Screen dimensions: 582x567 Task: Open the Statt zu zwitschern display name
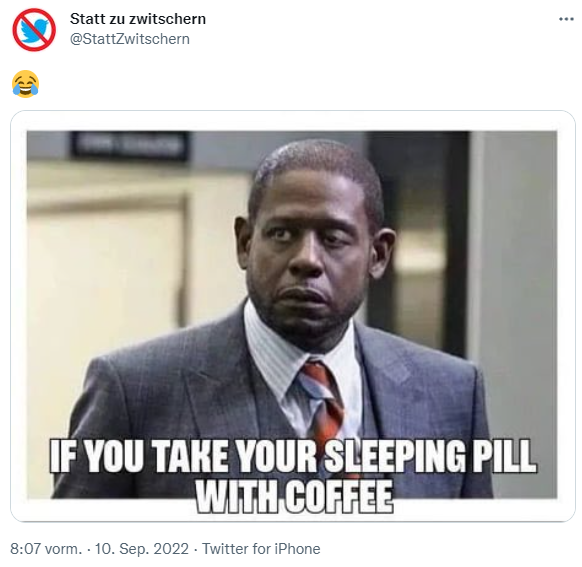click(x=138, y=19)
